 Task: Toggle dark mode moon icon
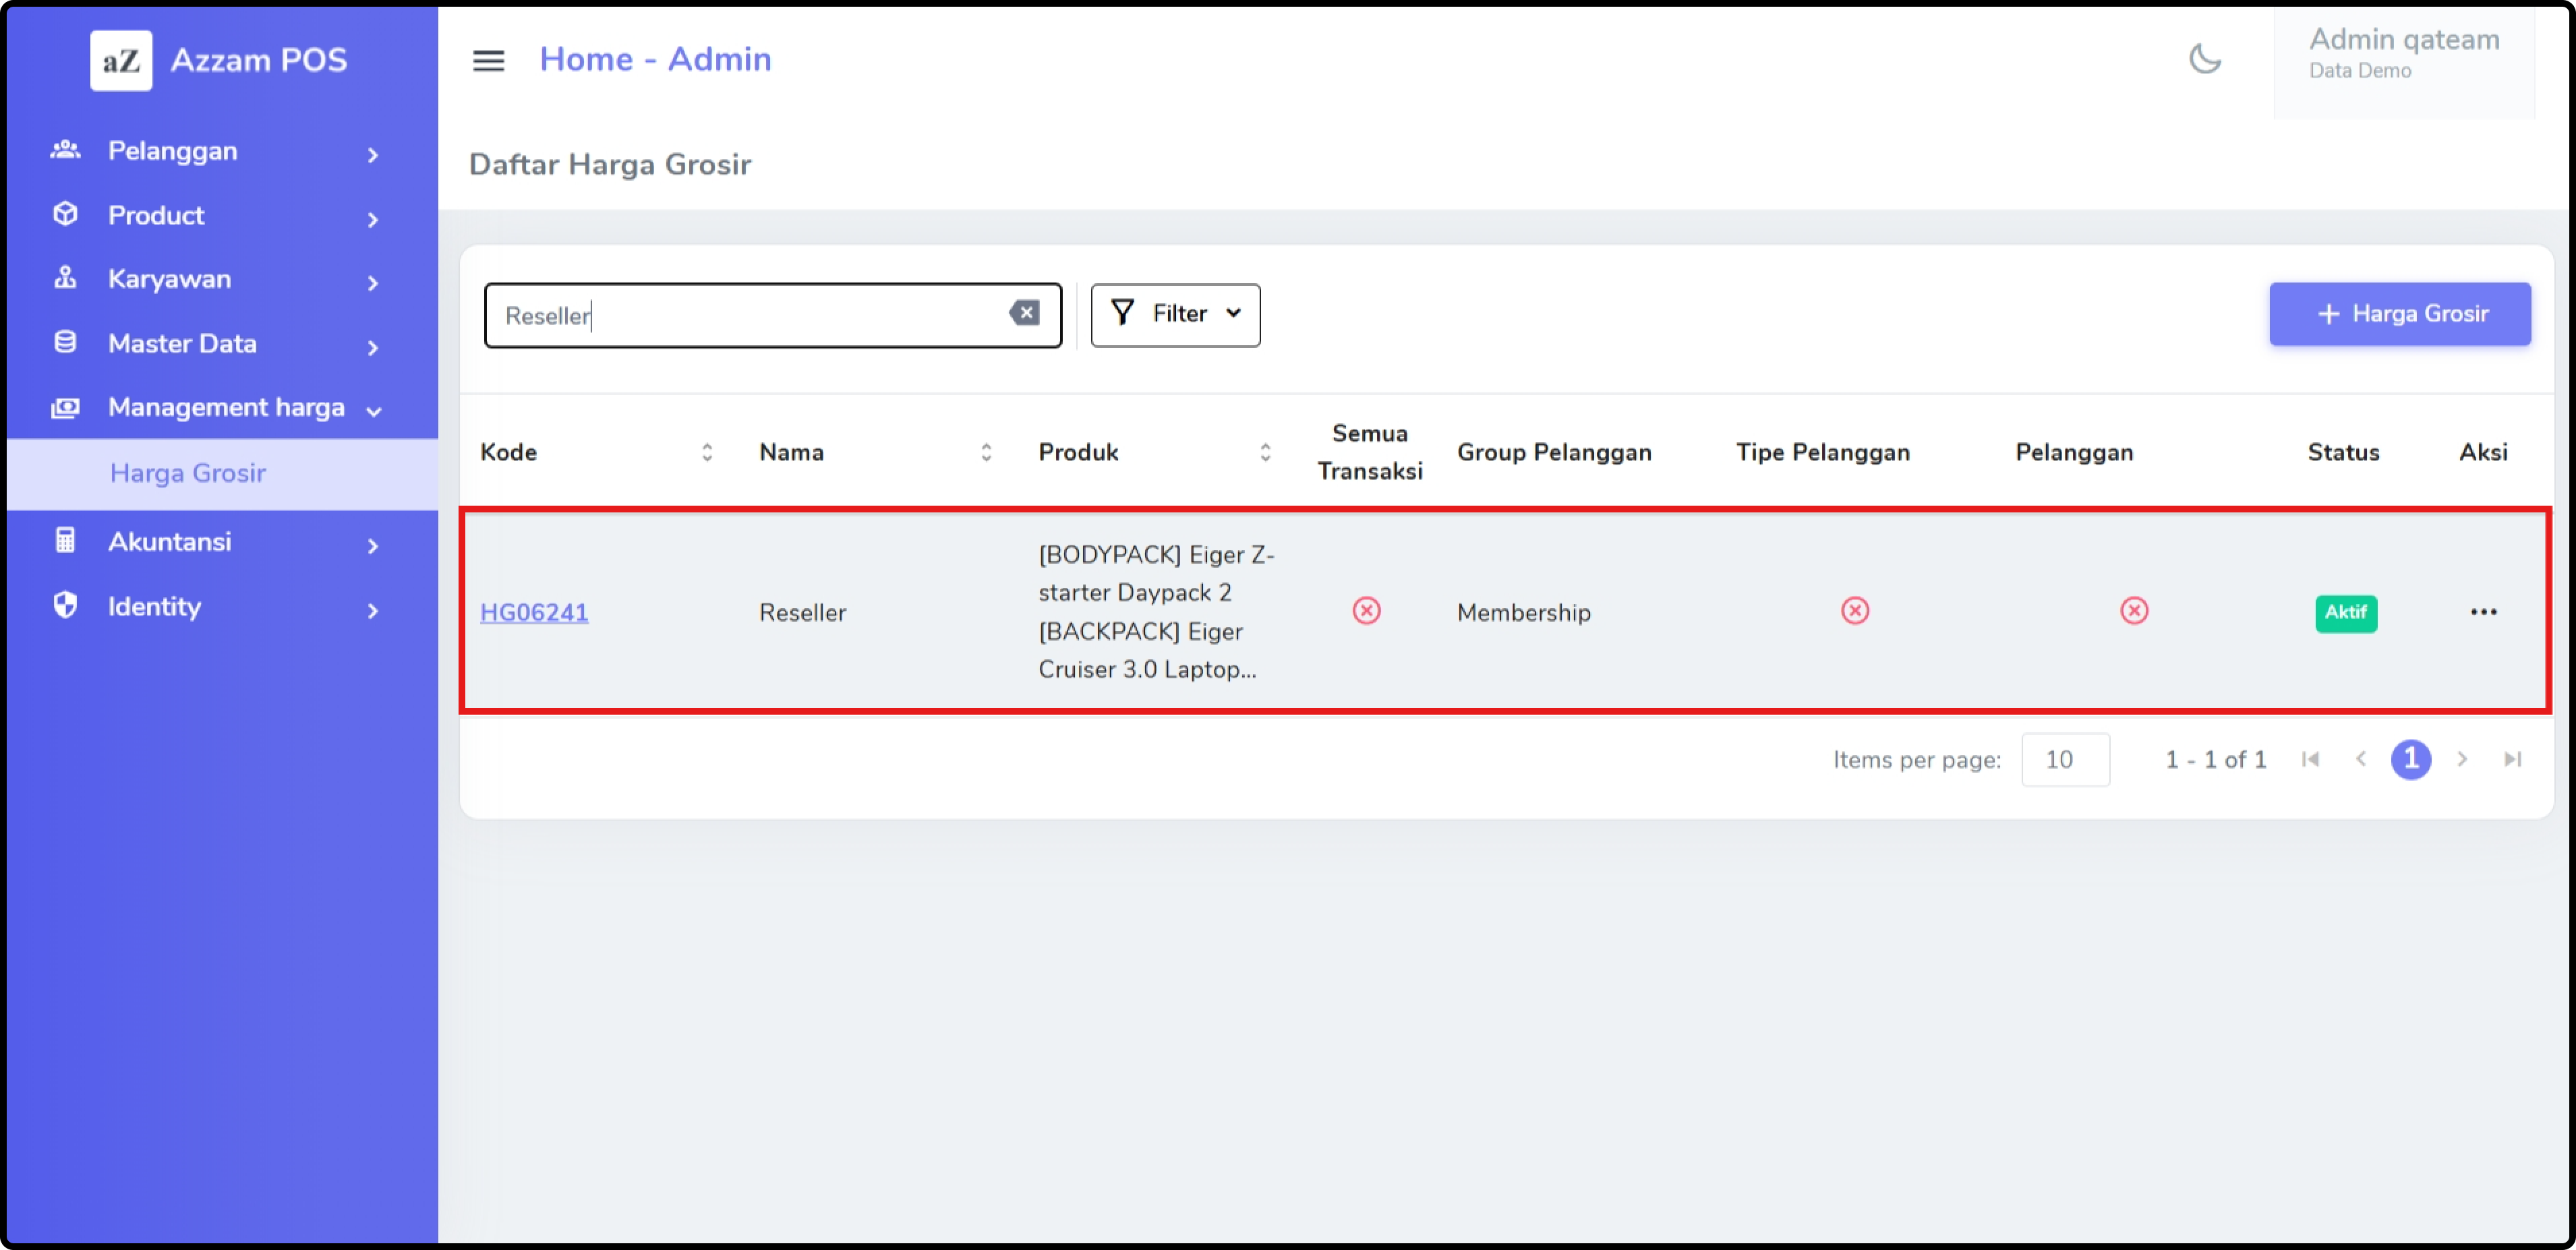coord(2204,59)
